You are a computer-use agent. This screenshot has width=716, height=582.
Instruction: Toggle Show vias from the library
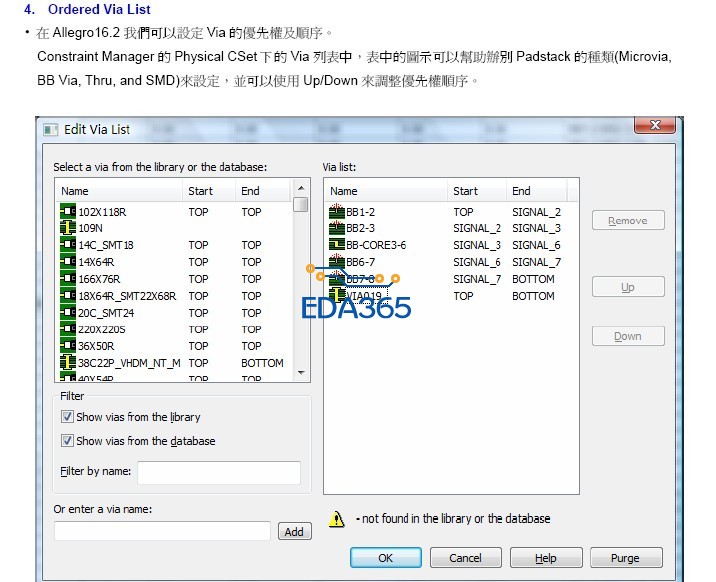(x=67, y=416)
